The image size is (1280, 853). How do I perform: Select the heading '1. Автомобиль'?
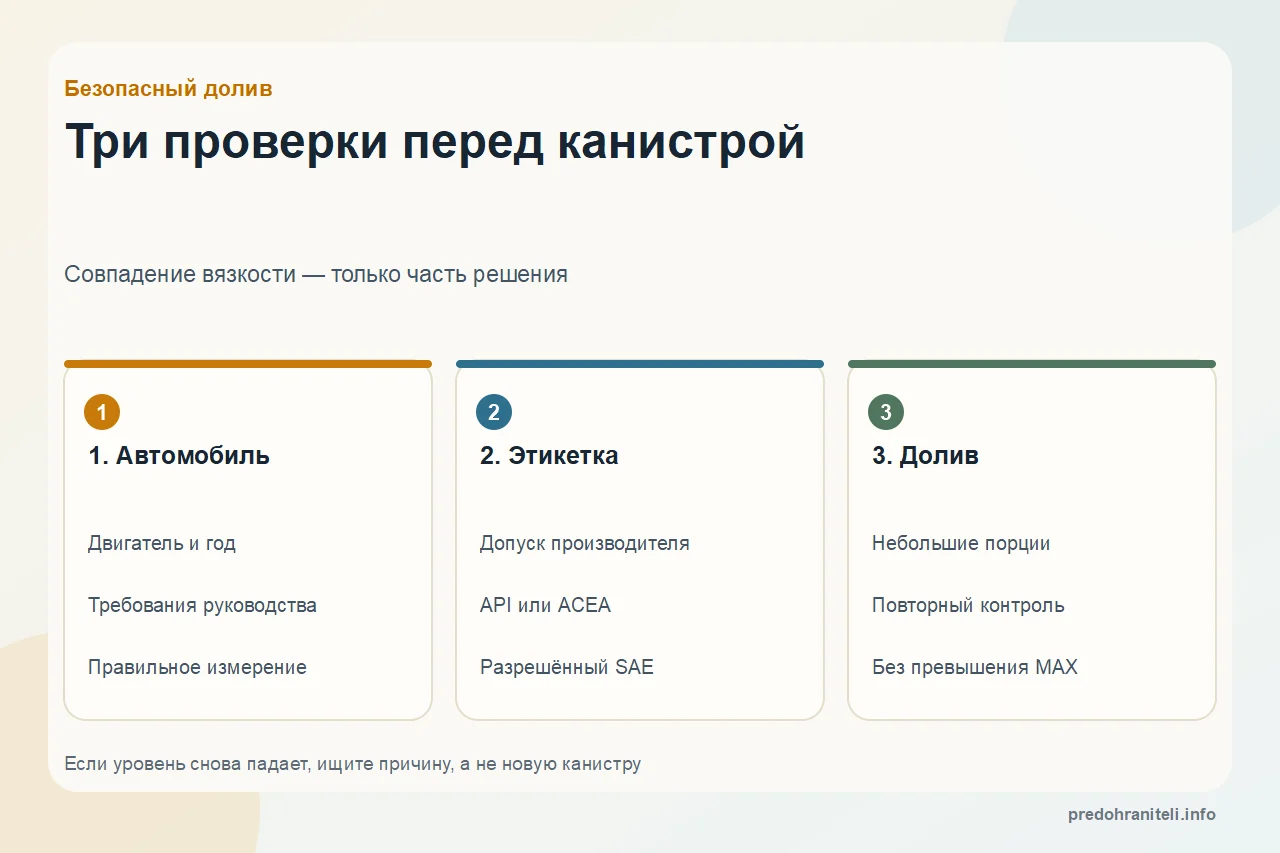[x=179, y=456]
